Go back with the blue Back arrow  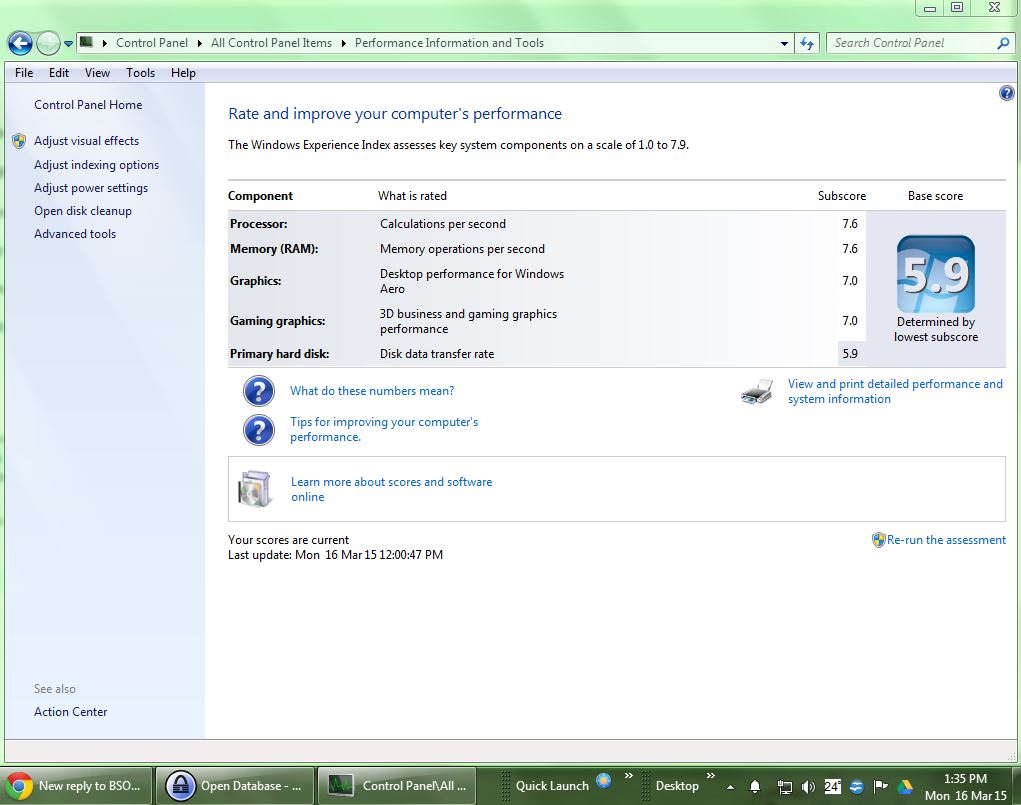coord(20,44)
